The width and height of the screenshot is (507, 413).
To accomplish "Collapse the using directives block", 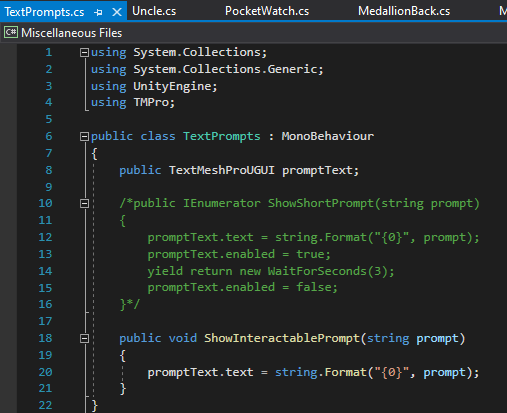I will coord(84,52).
